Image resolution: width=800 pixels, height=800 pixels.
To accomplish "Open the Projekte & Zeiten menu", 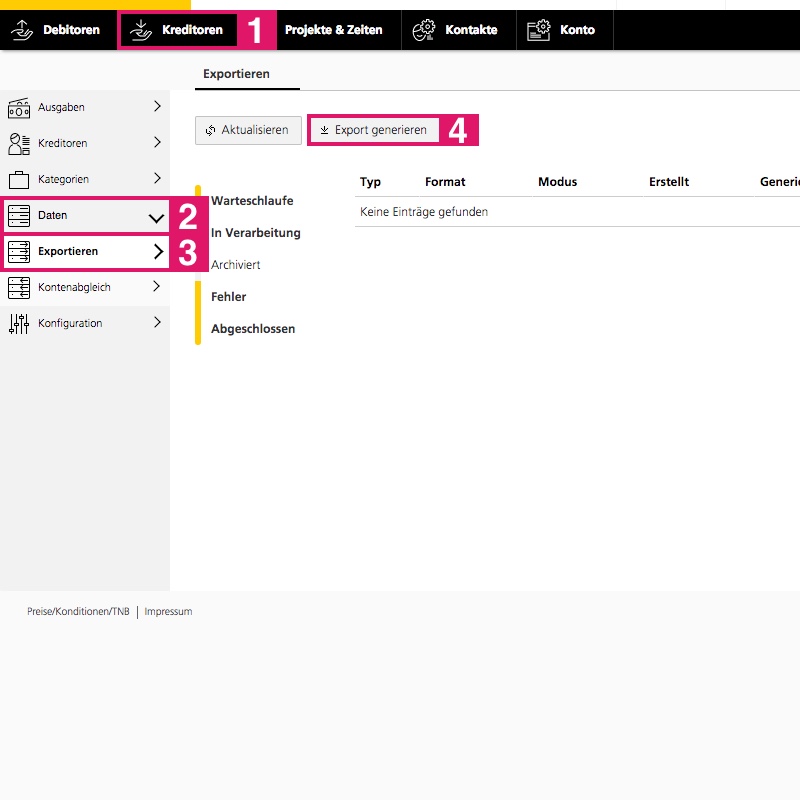I will [333, 30].
